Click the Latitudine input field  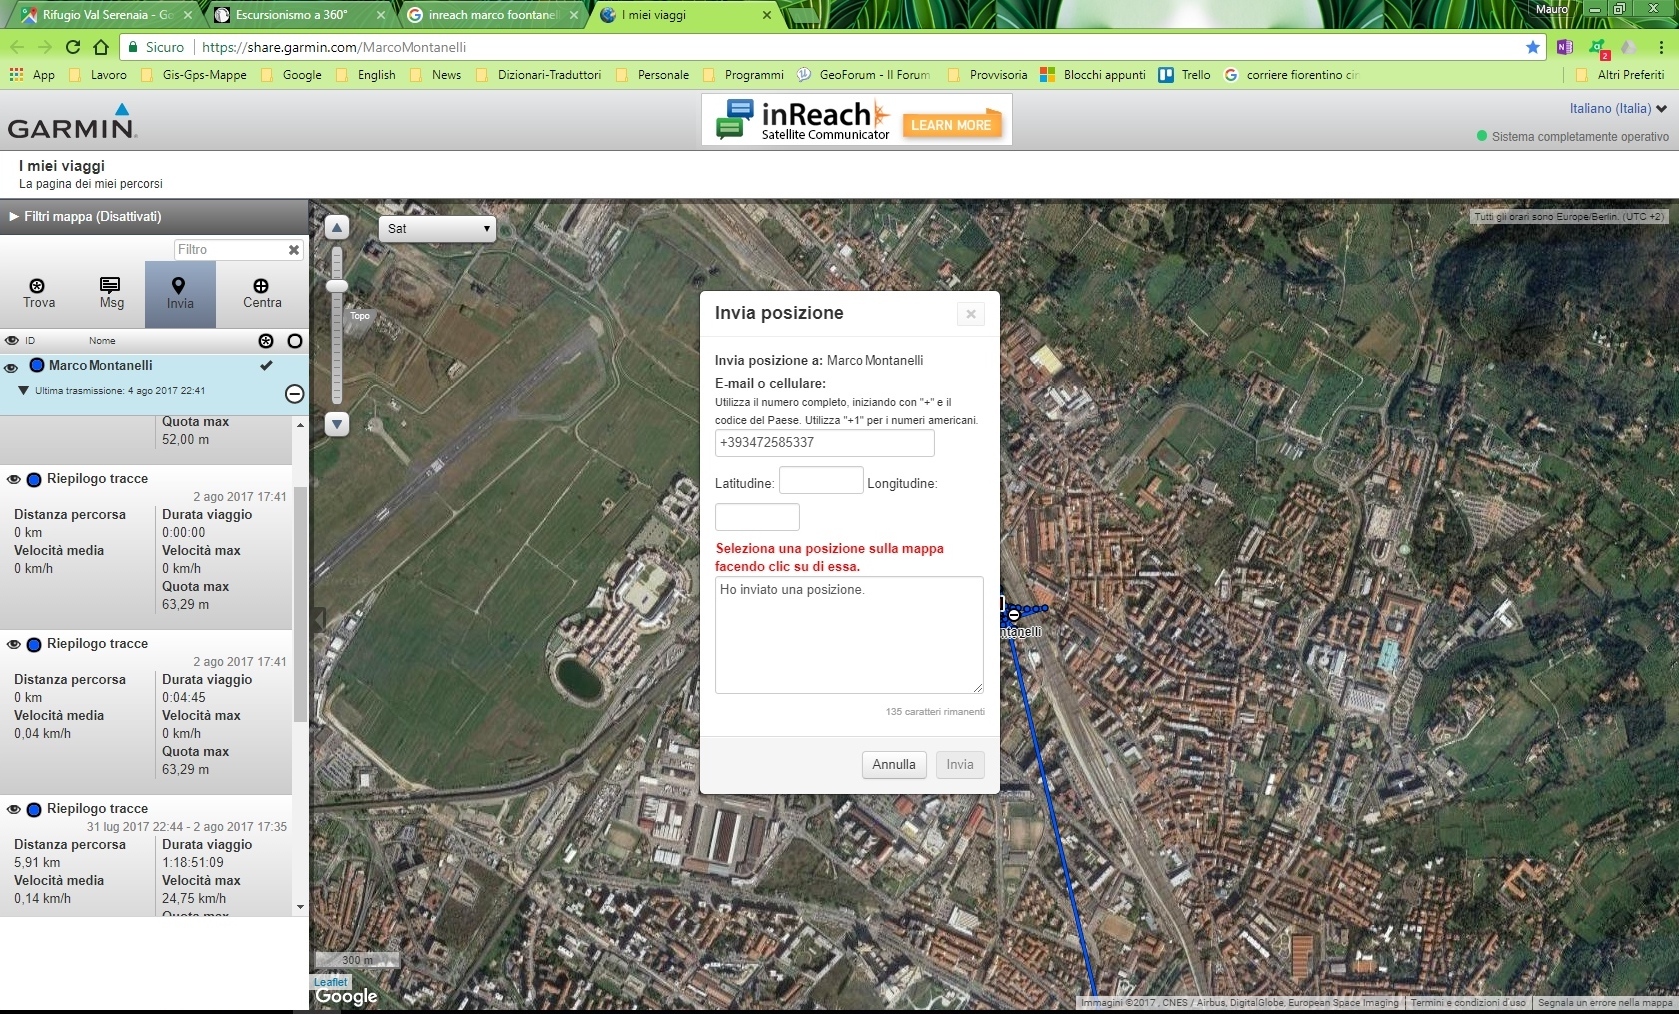click(820, 480)
